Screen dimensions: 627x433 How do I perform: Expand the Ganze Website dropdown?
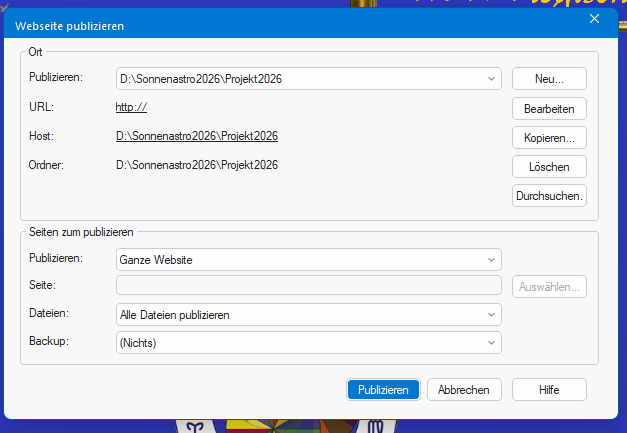308,260
